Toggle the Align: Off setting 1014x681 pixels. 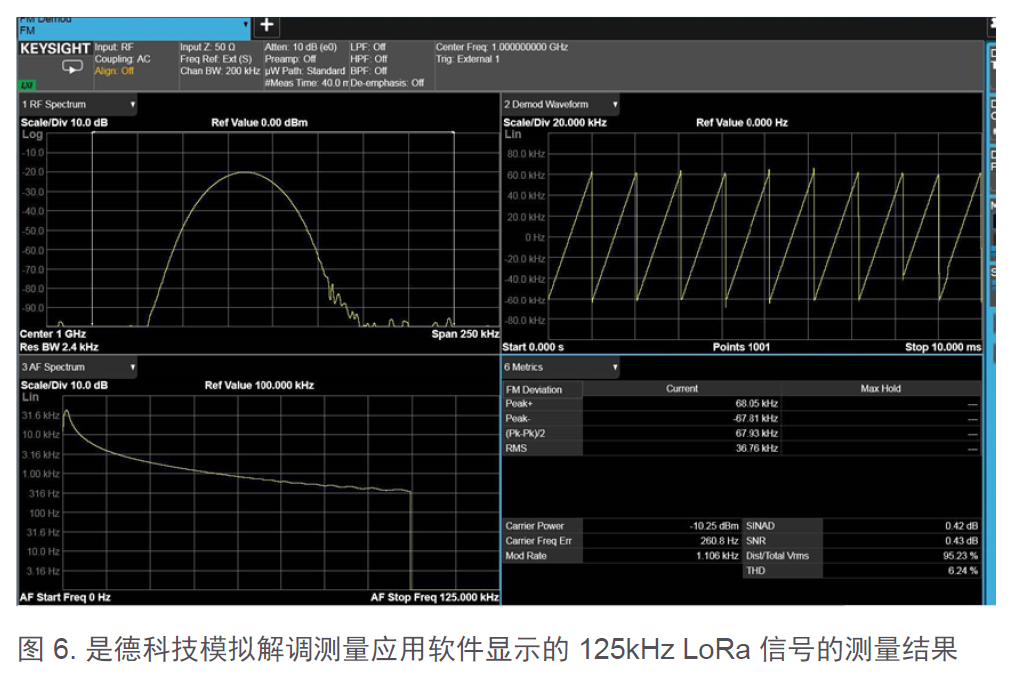coord(114,71)
